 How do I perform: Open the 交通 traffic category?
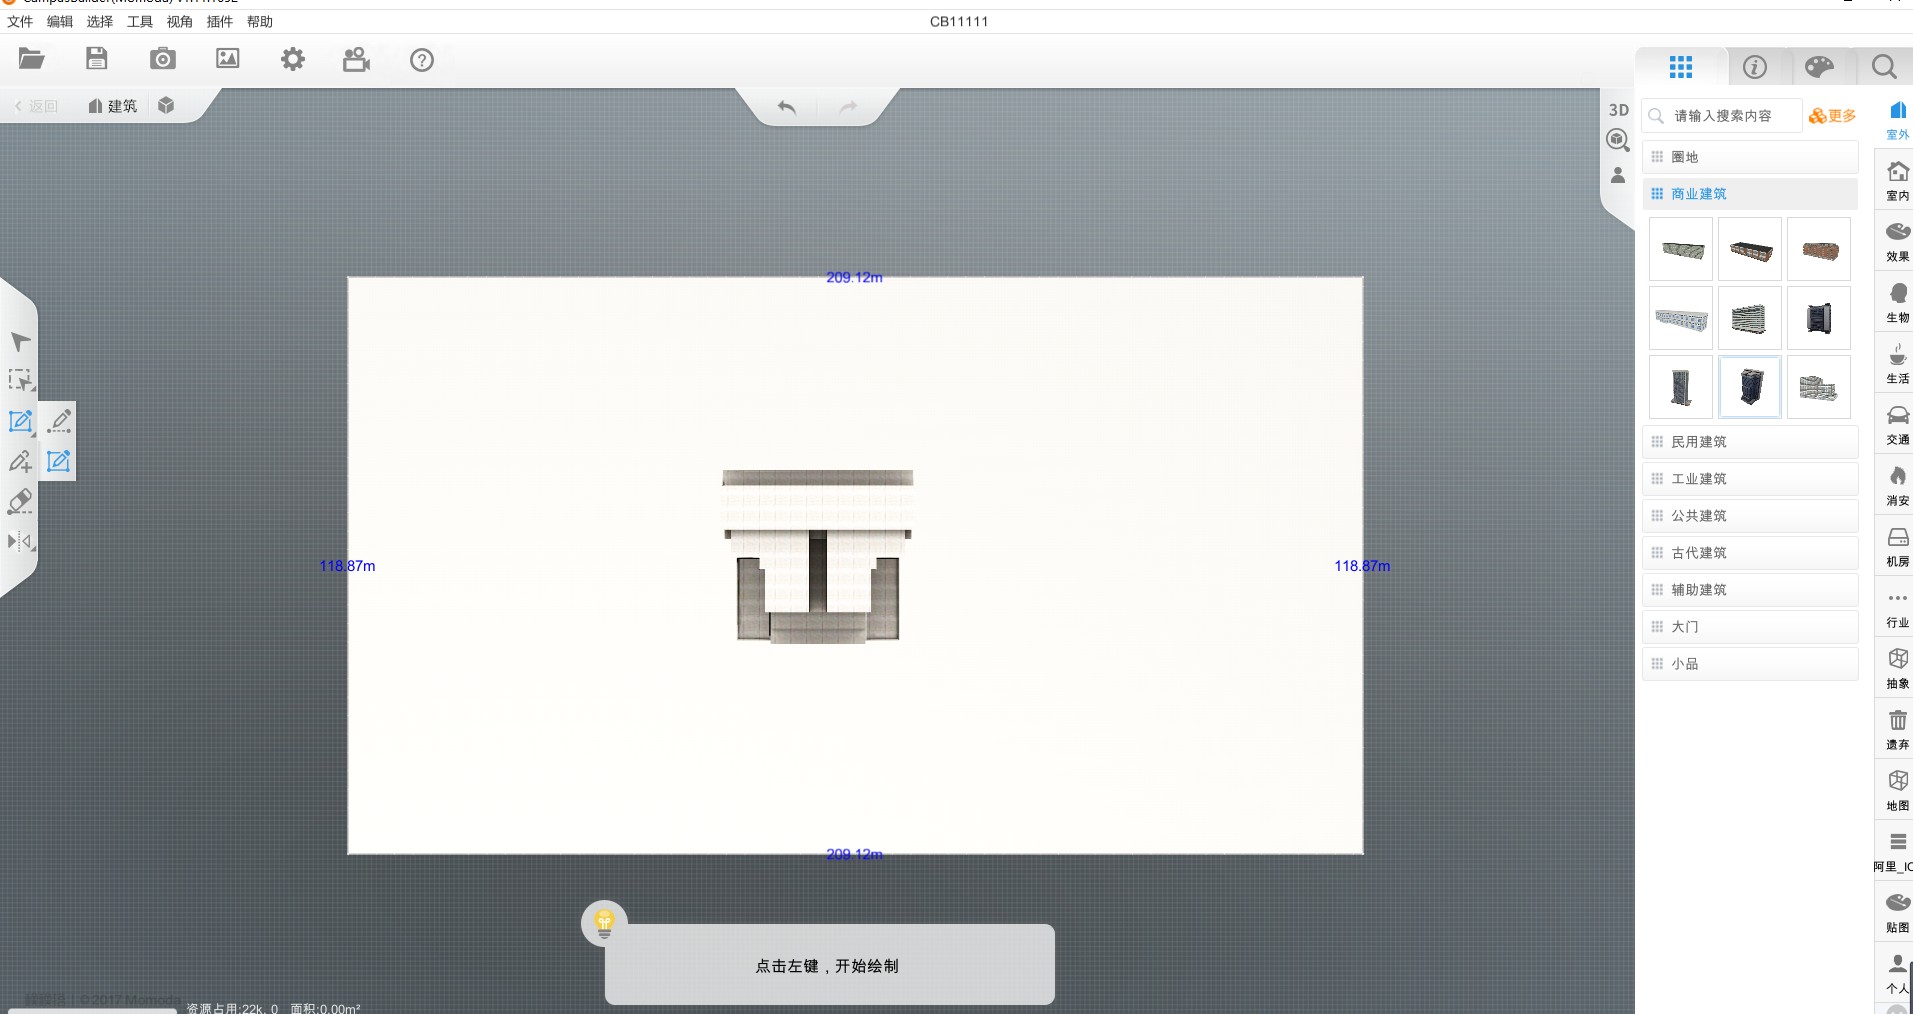(x=1897, y=425)
